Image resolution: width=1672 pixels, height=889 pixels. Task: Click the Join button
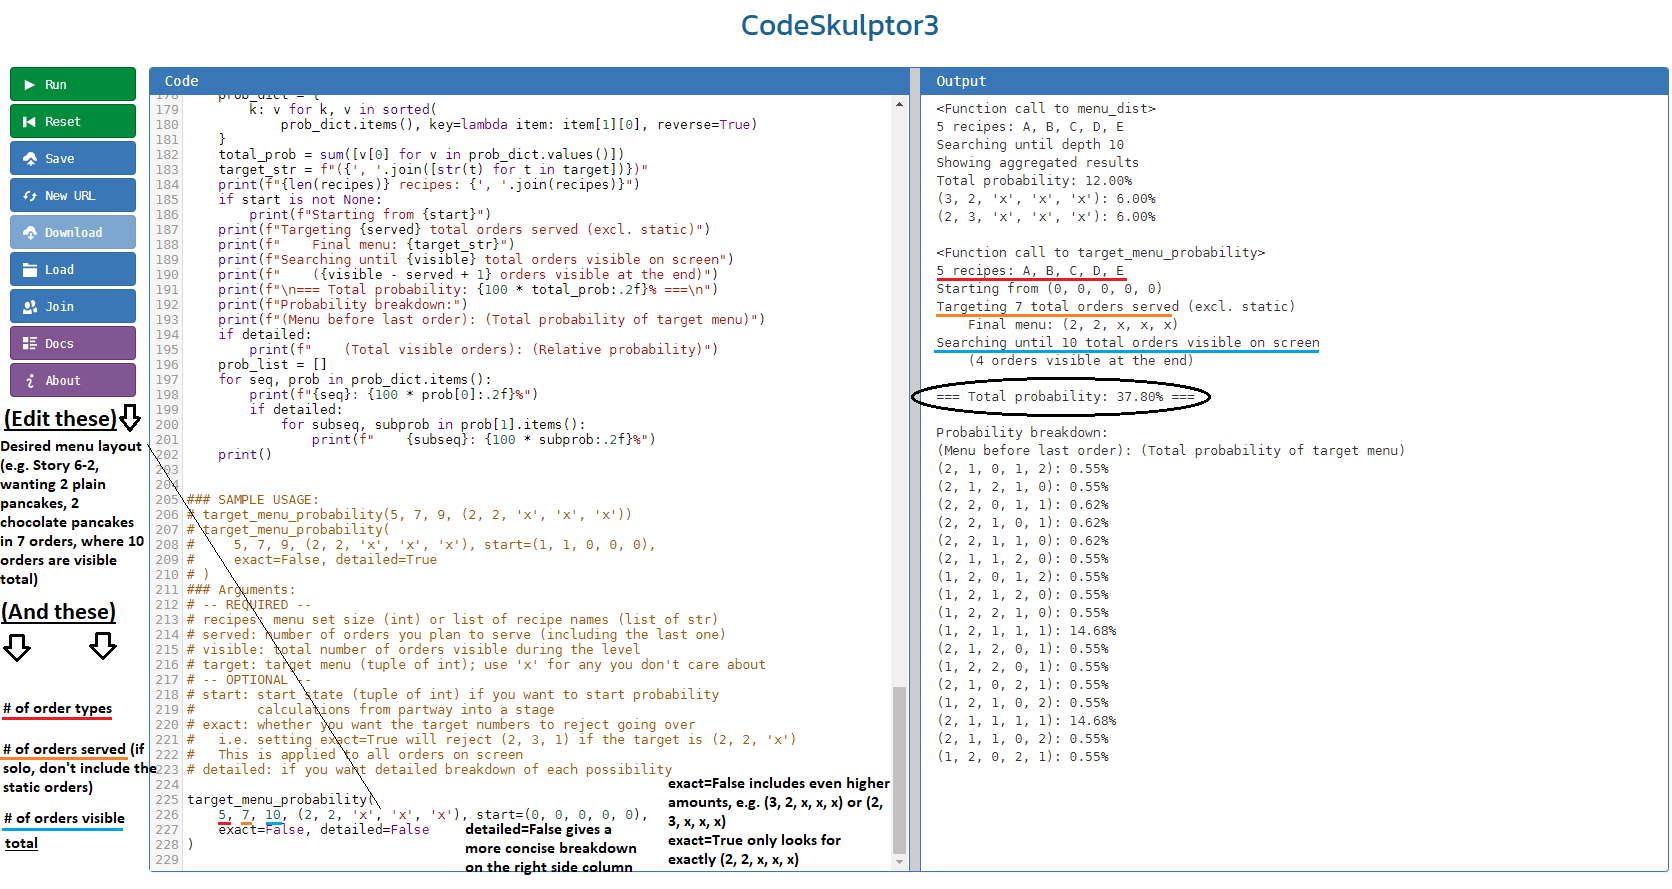[73, 307]
